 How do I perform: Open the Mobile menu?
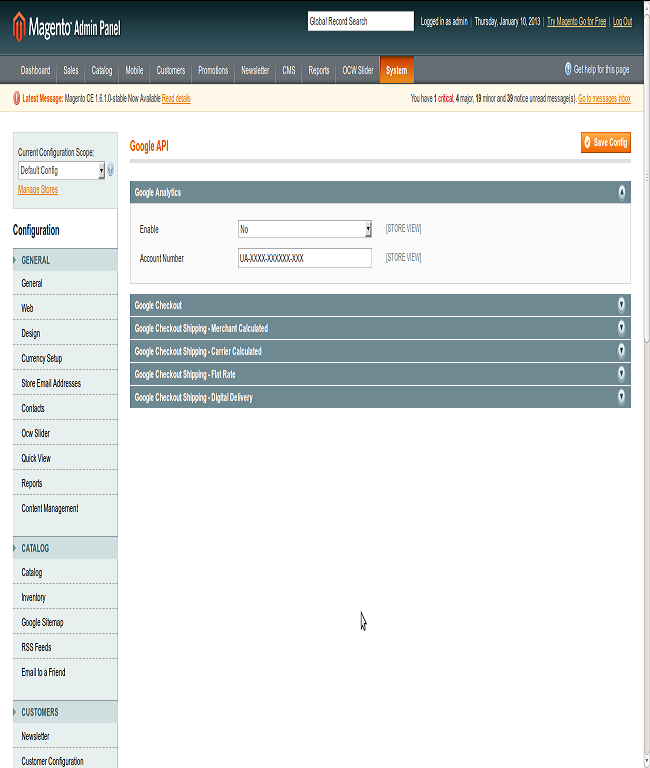pos(134,70)
